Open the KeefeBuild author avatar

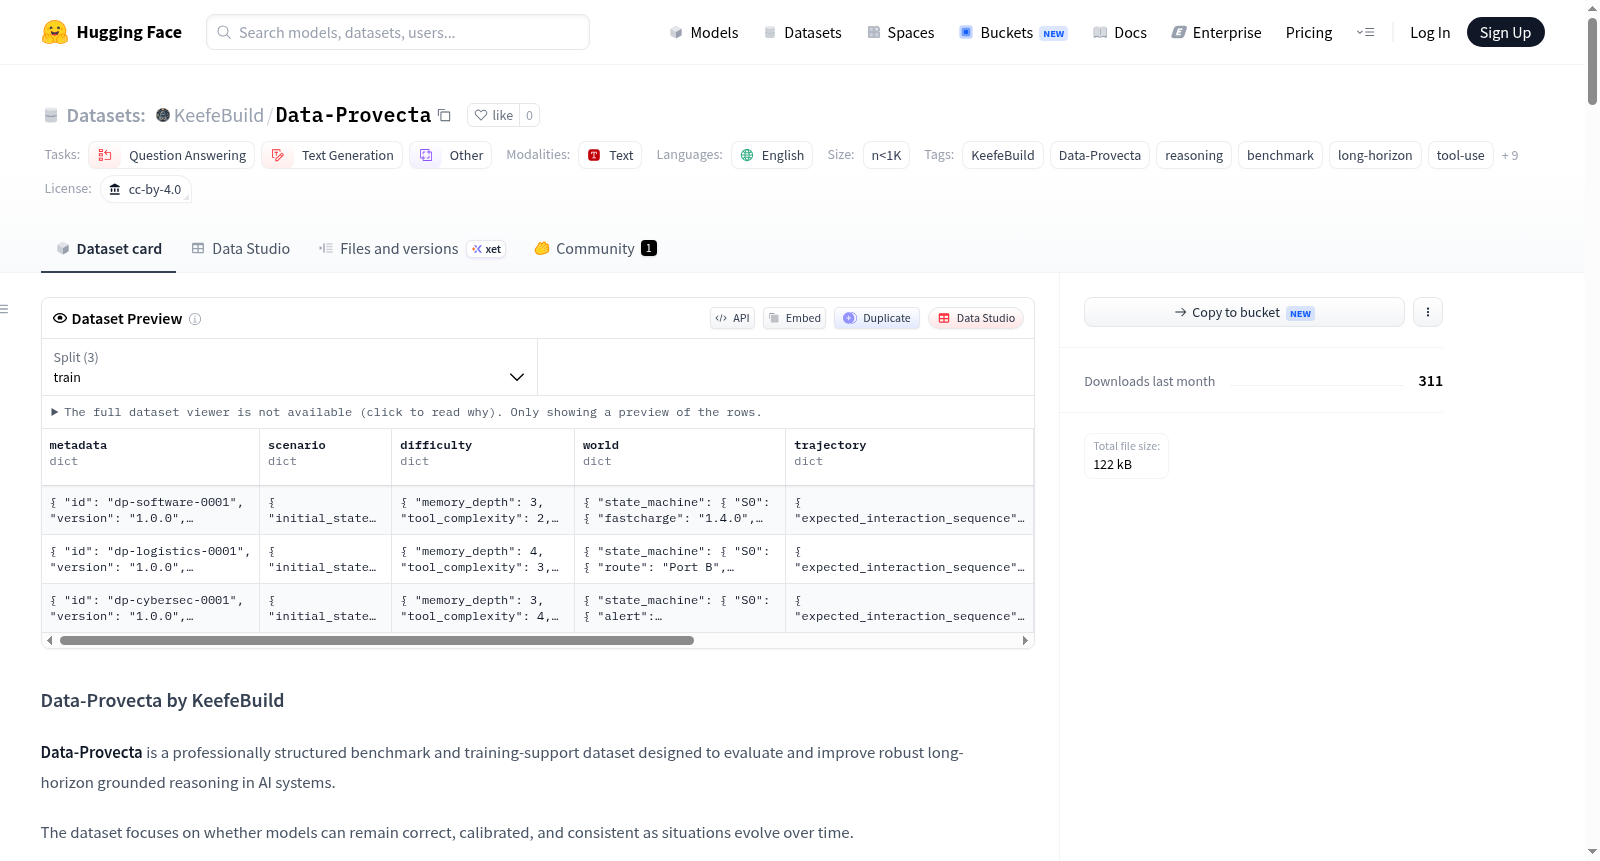[x=163, y=115]
